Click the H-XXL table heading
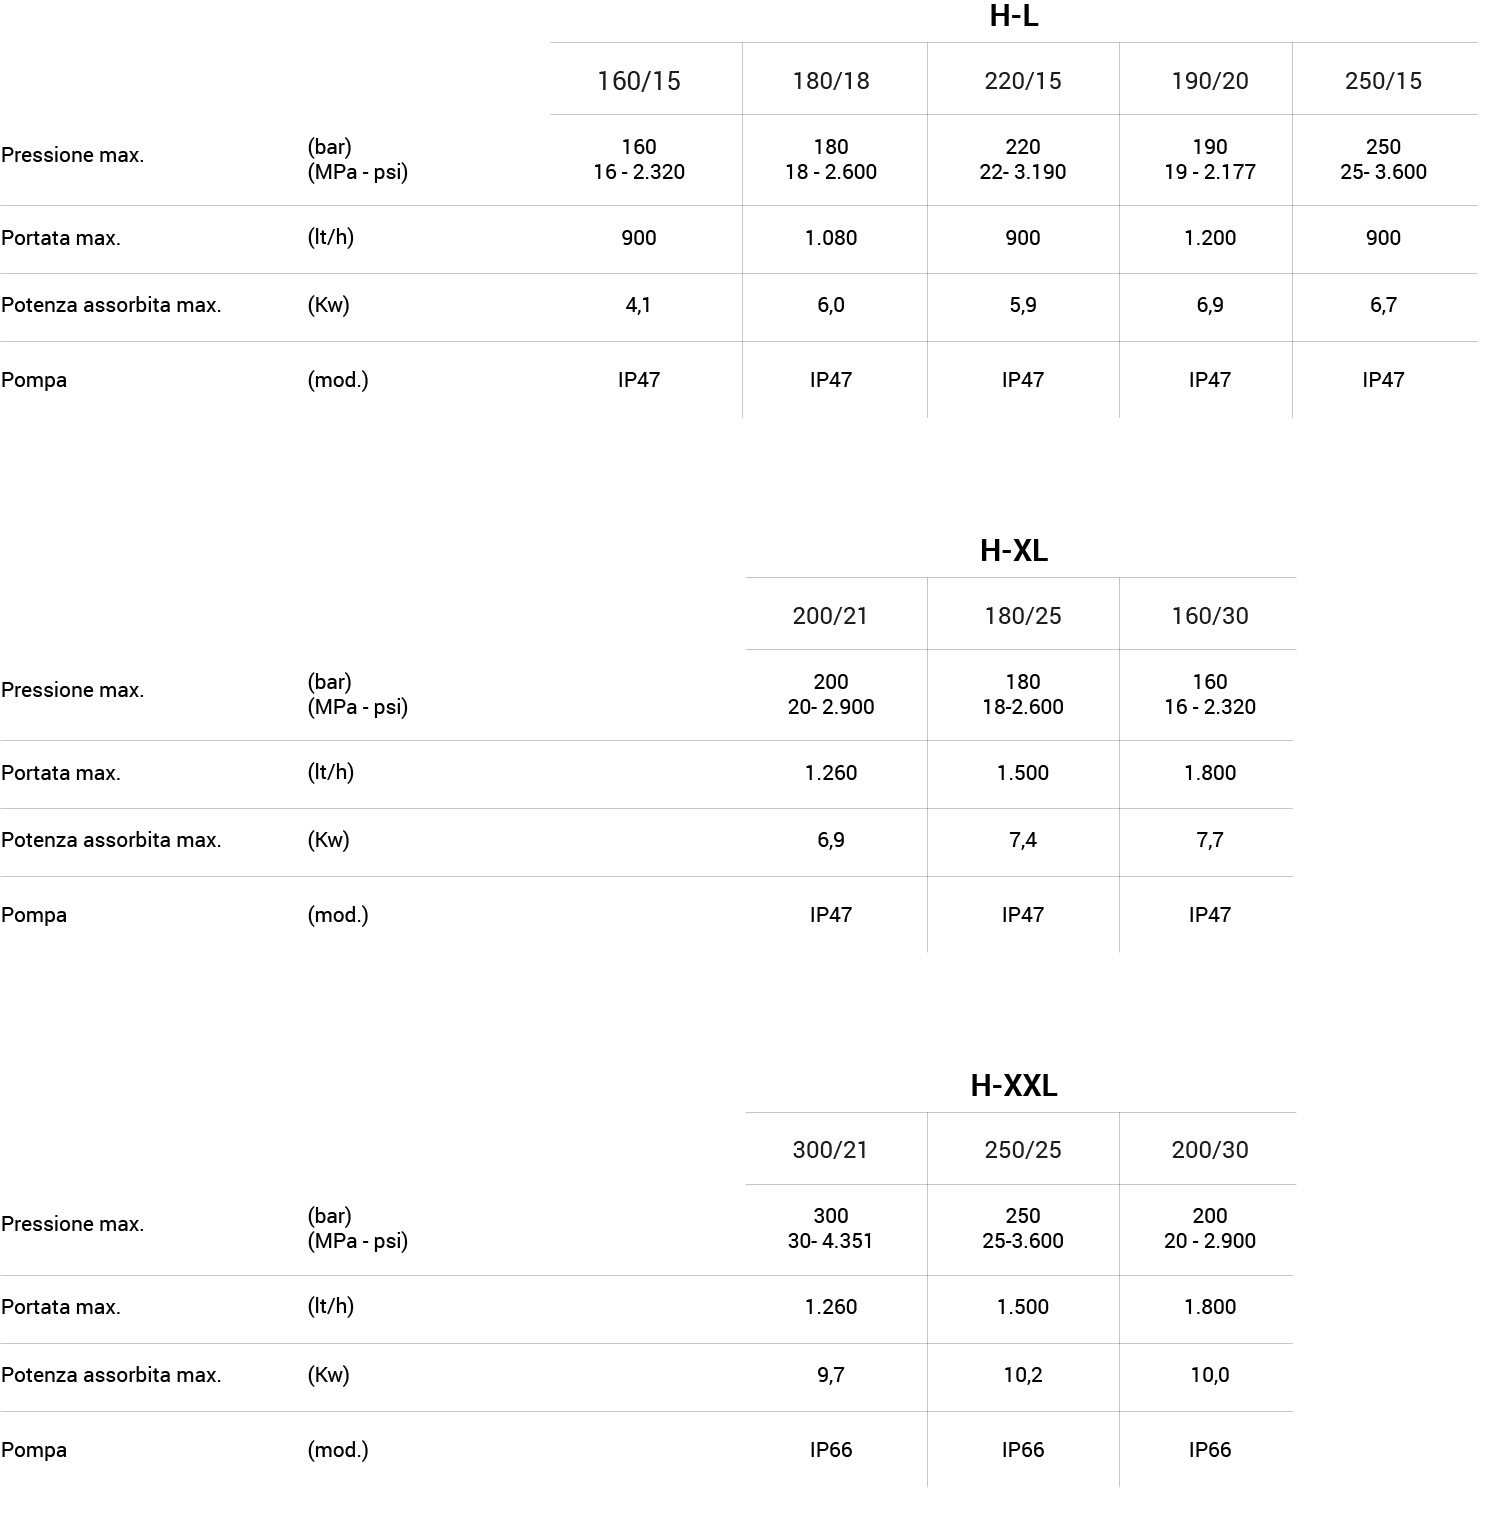The height and width of the screenshot is (1538, 1485). click(x=1013, y=1086)
